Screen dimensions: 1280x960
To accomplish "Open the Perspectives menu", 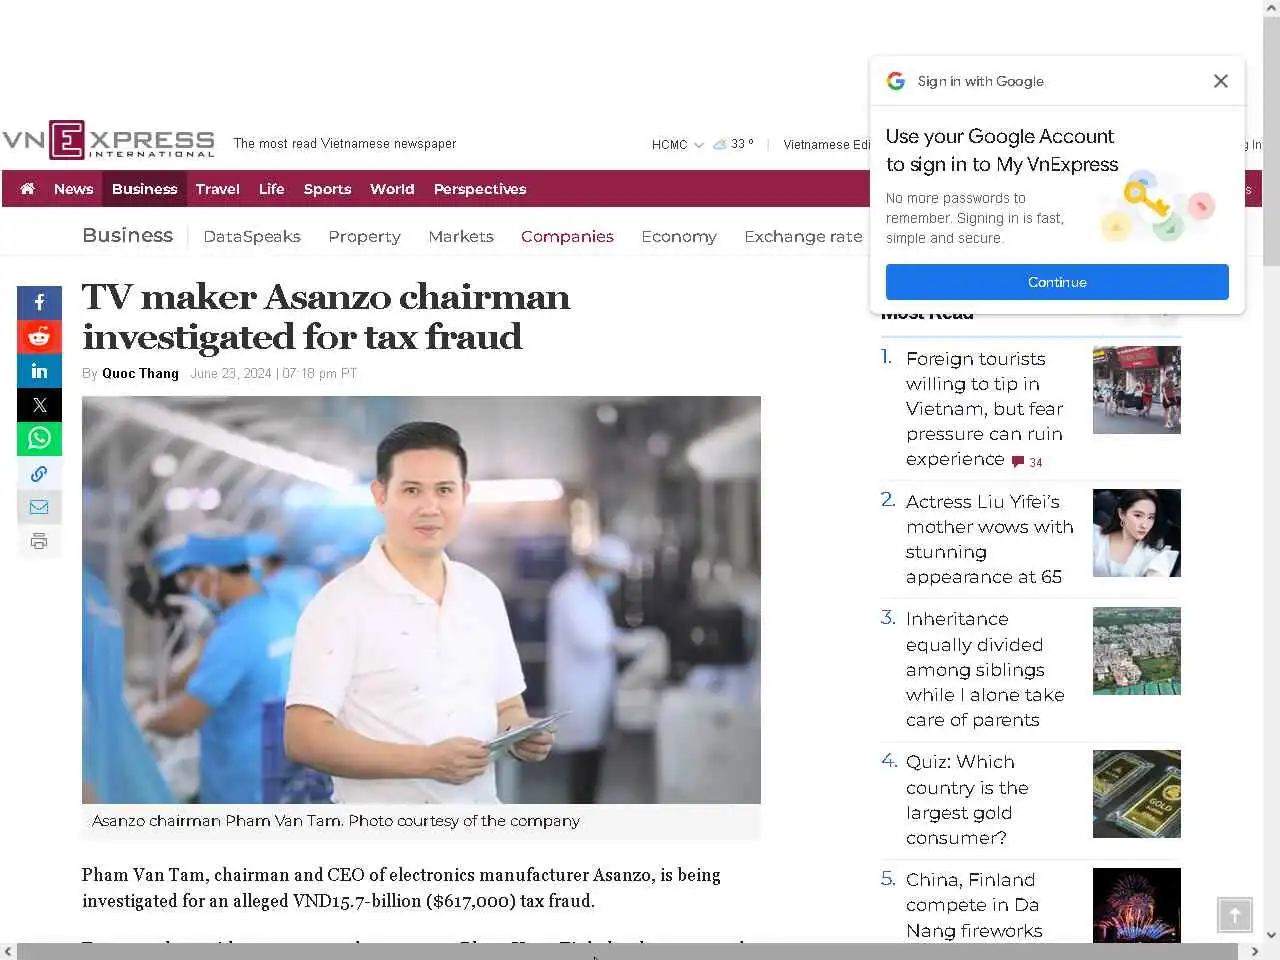I will (x=480, y=188).
